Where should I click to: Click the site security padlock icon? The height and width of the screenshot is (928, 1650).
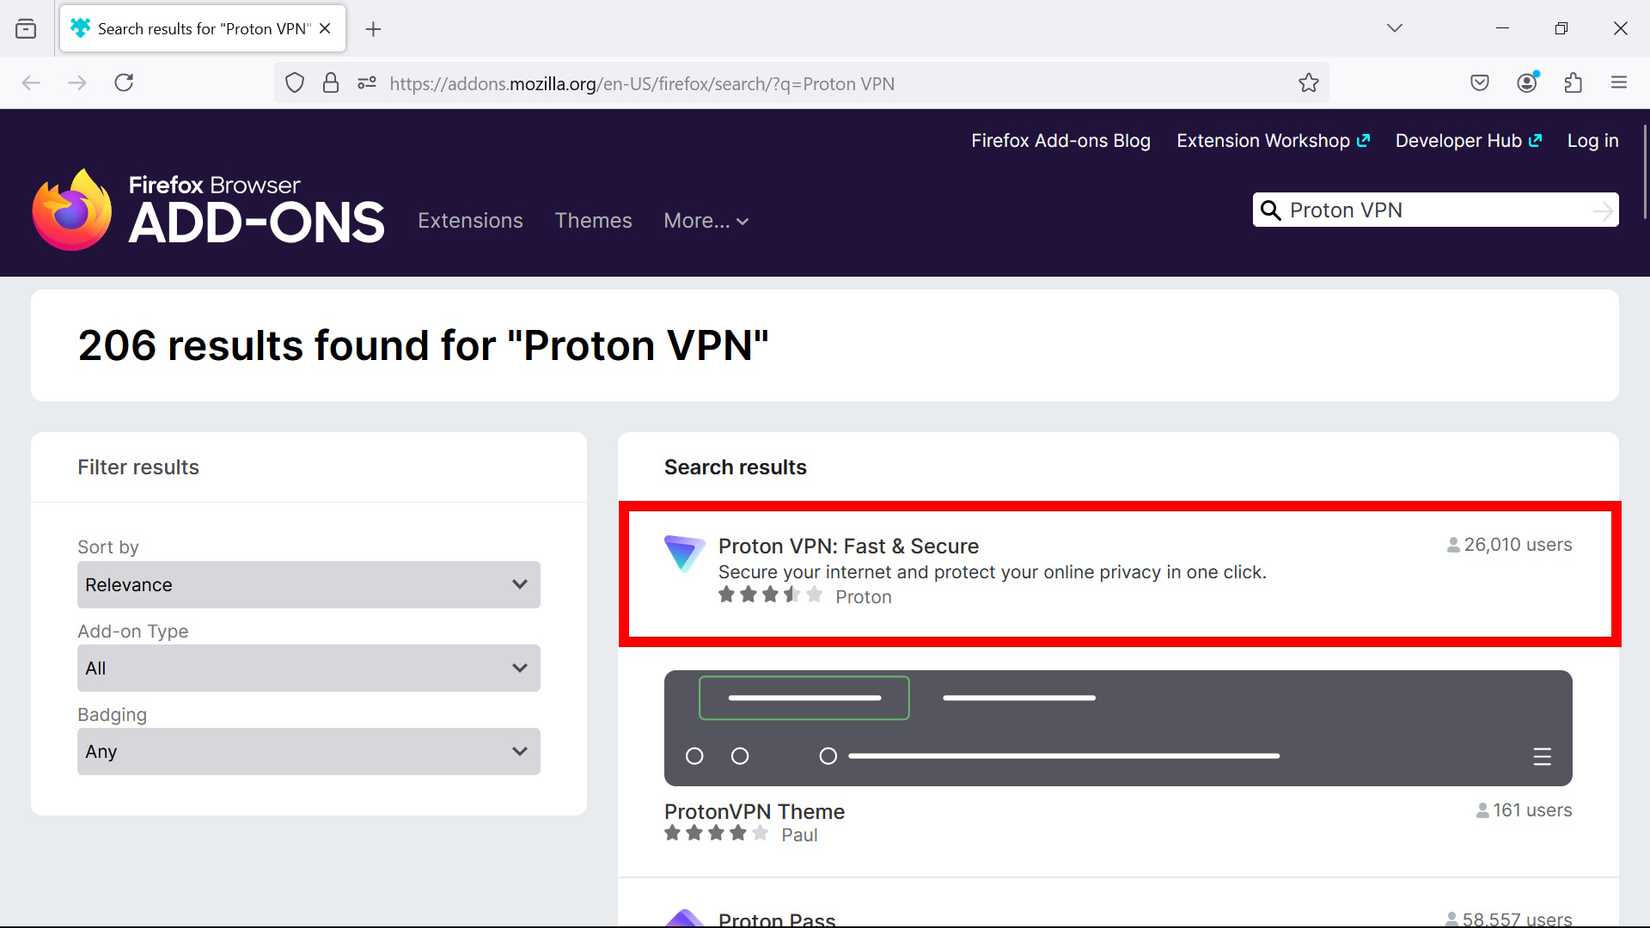(331, 83)
